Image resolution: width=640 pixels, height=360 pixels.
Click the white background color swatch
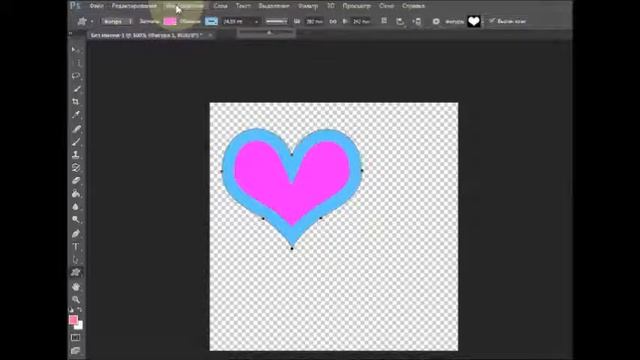[80, 326]
